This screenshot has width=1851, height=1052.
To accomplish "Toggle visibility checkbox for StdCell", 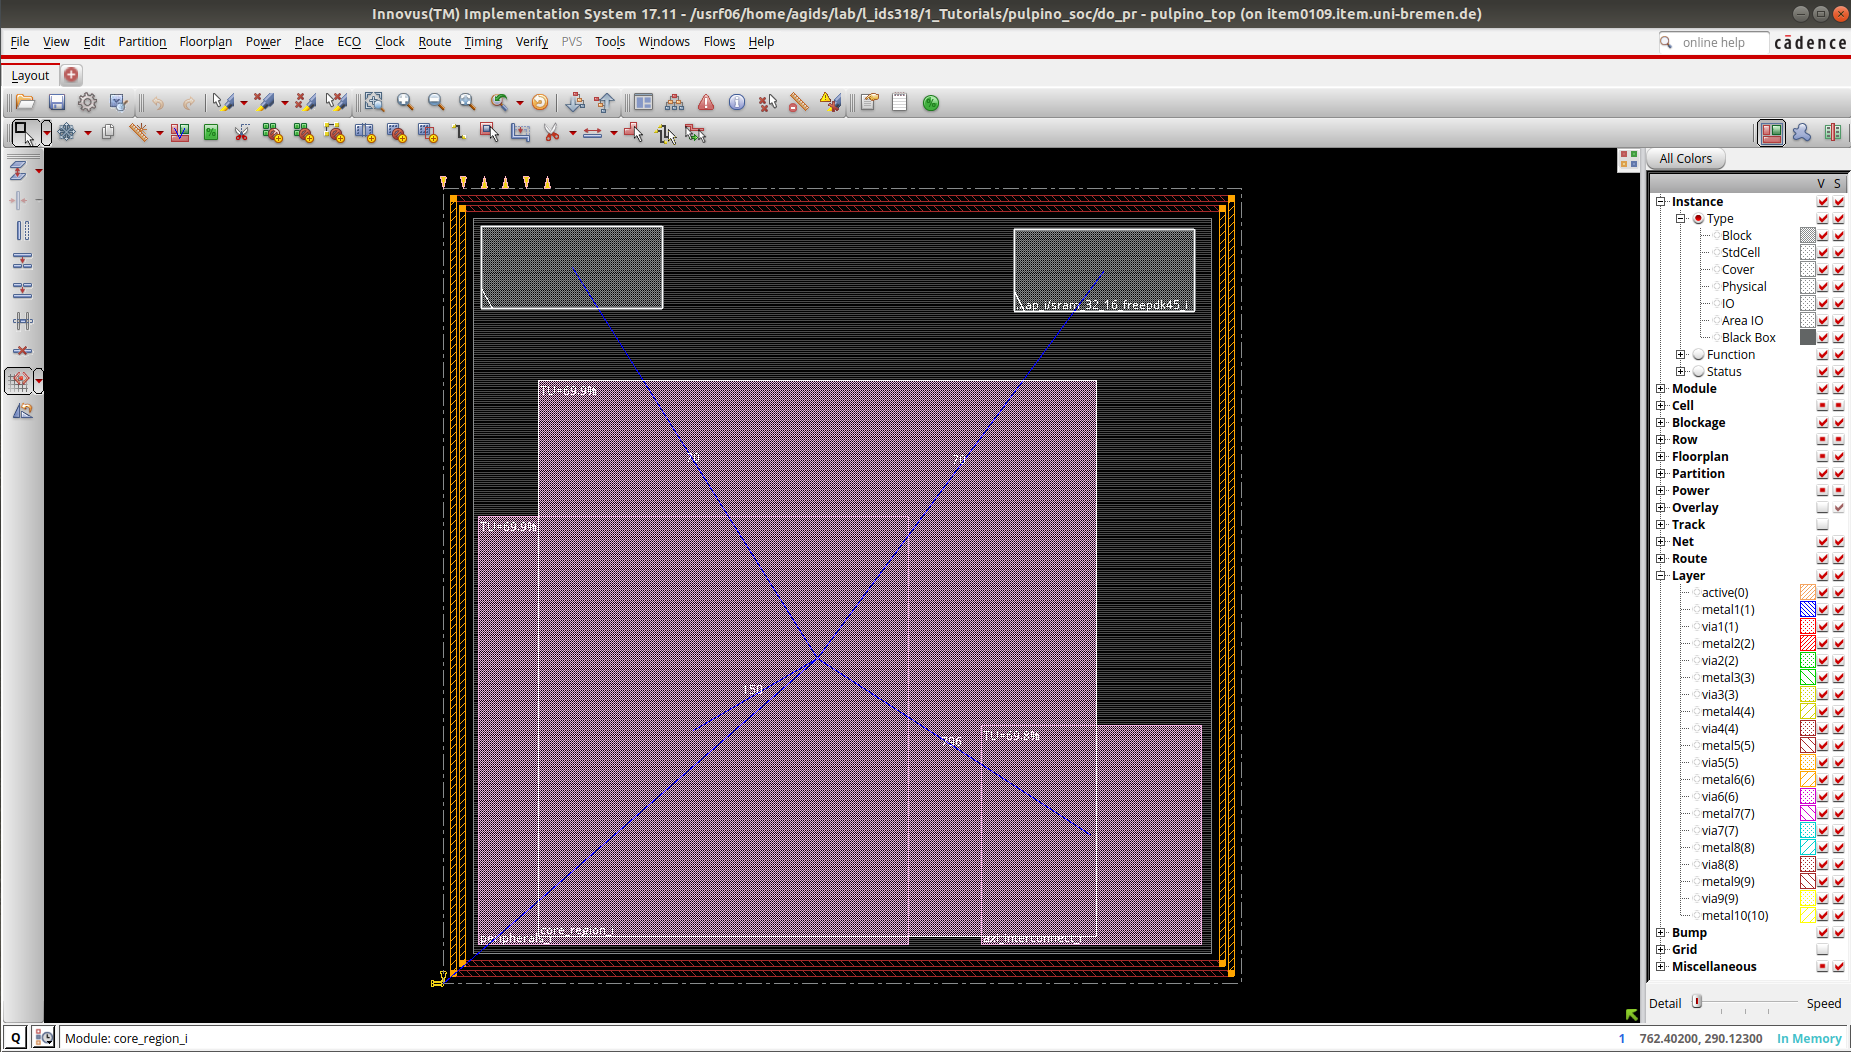I will click(x=1823, y=253).
